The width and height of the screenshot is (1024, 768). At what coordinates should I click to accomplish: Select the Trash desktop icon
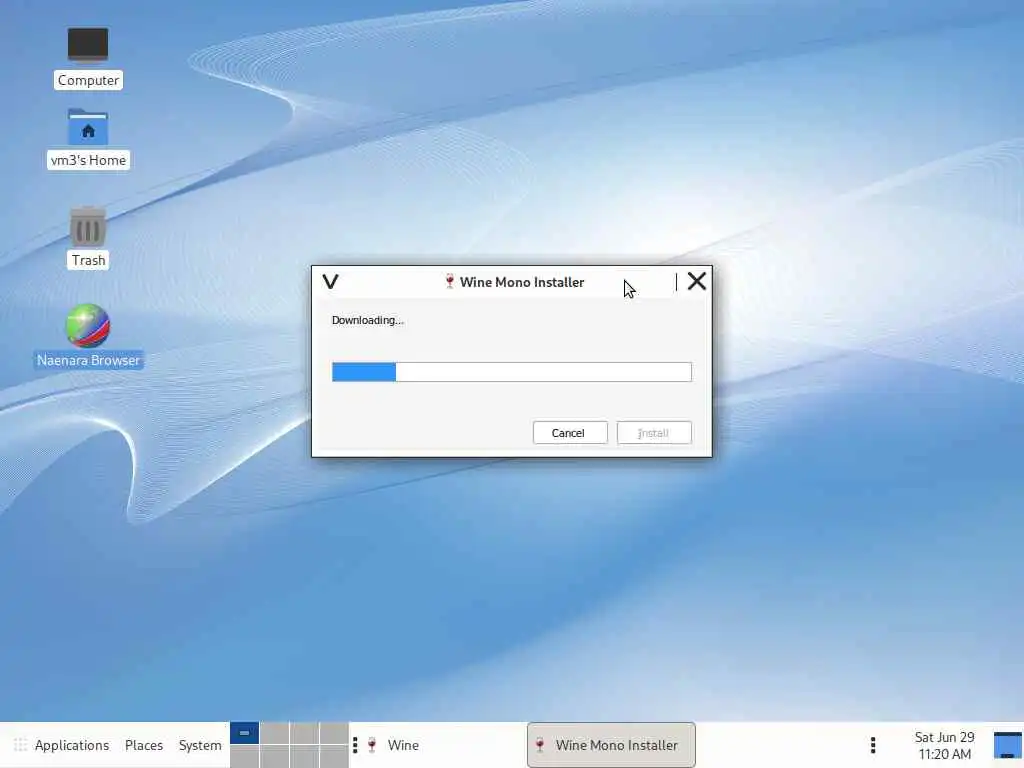pyautogui.click(x=88, y=237)
